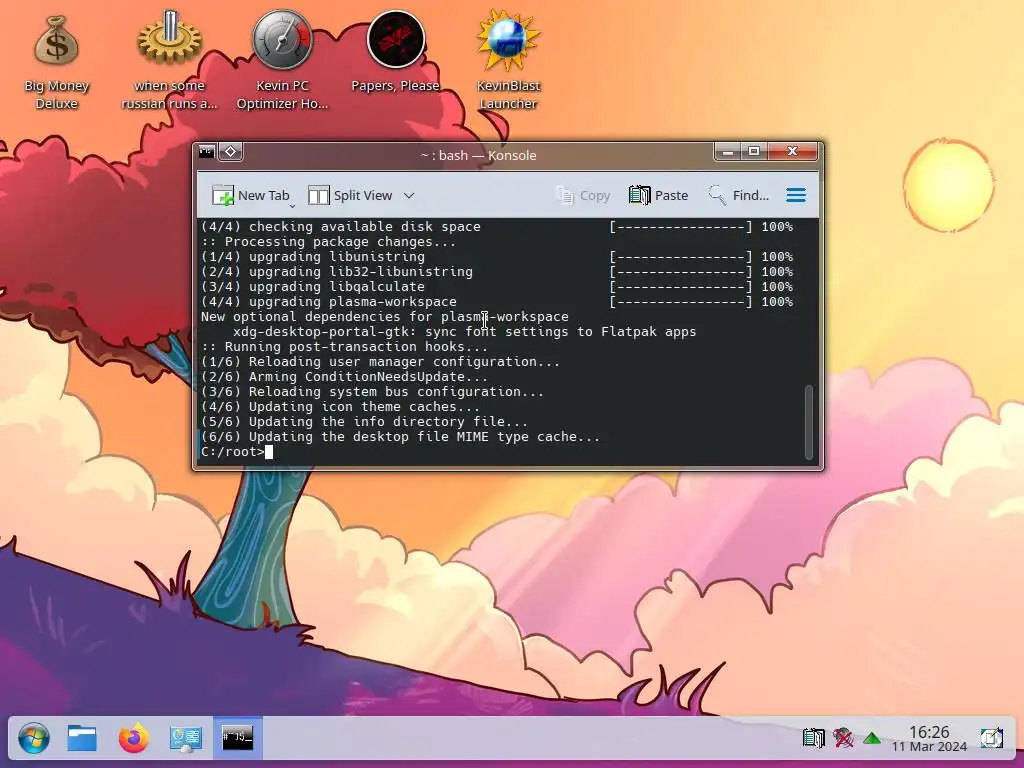Minimize the Konsole window
Image resolution: width=1024 pixels, height=768 pixels.
(x=728, y=152)
